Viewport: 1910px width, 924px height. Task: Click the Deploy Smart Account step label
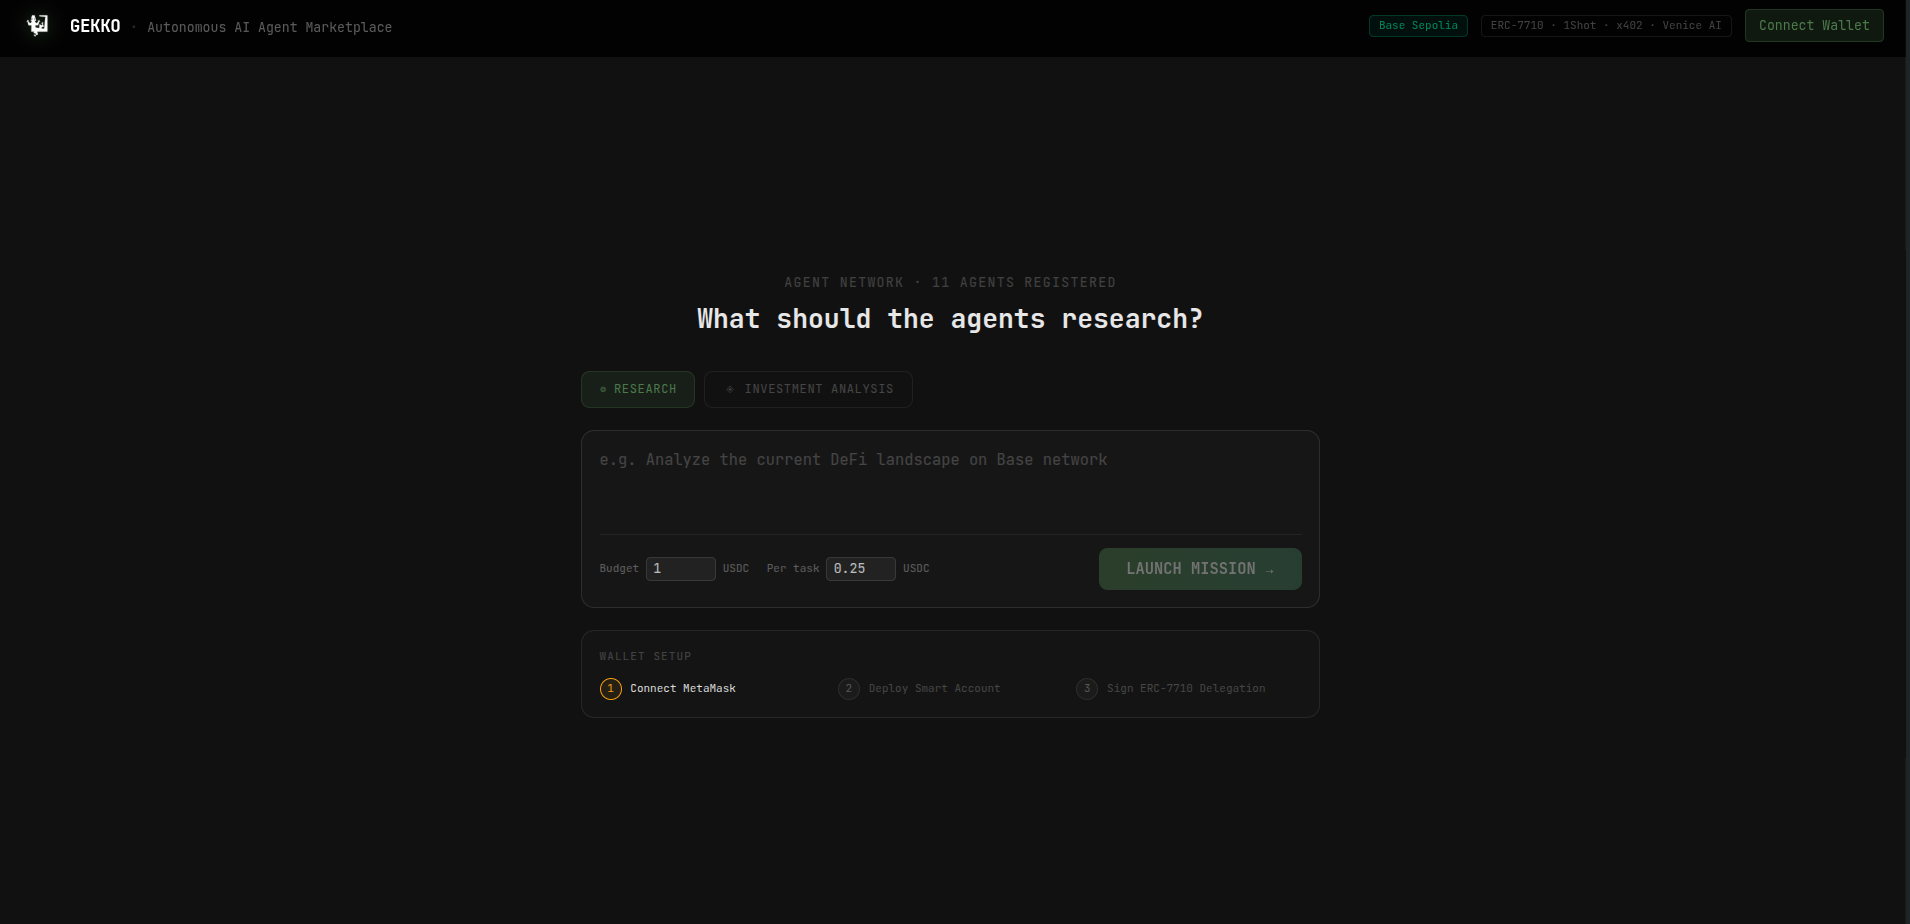(x=934, y=689)
